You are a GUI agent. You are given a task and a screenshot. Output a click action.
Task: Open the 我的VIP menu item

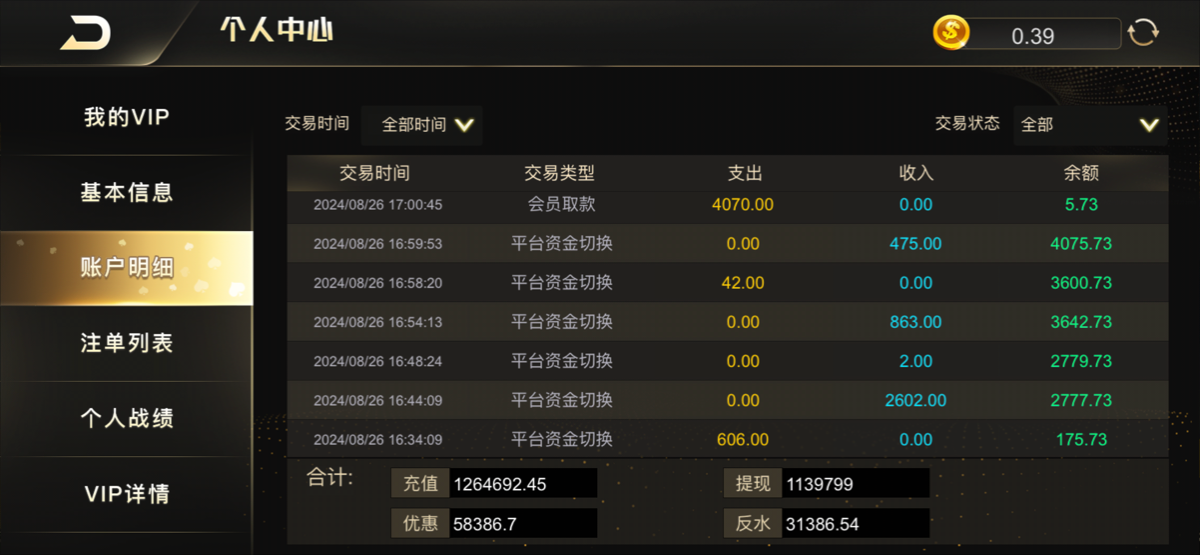pyautogui.click(x=126, y=118)
